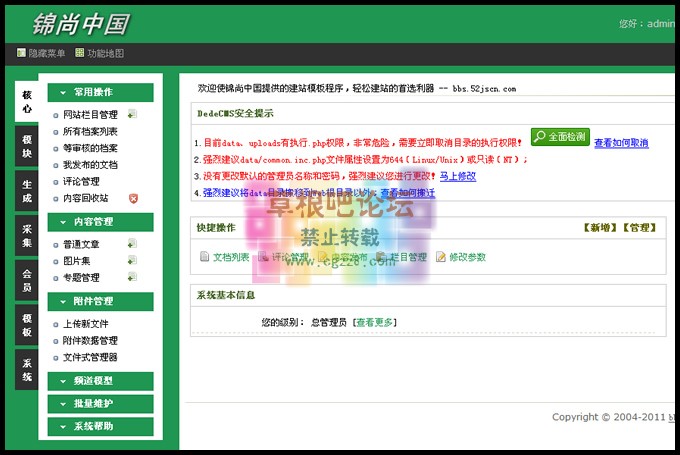Viewport: 680px width, 455px height.
Task: Click the 全面检测 button
Action: point(560,137)
